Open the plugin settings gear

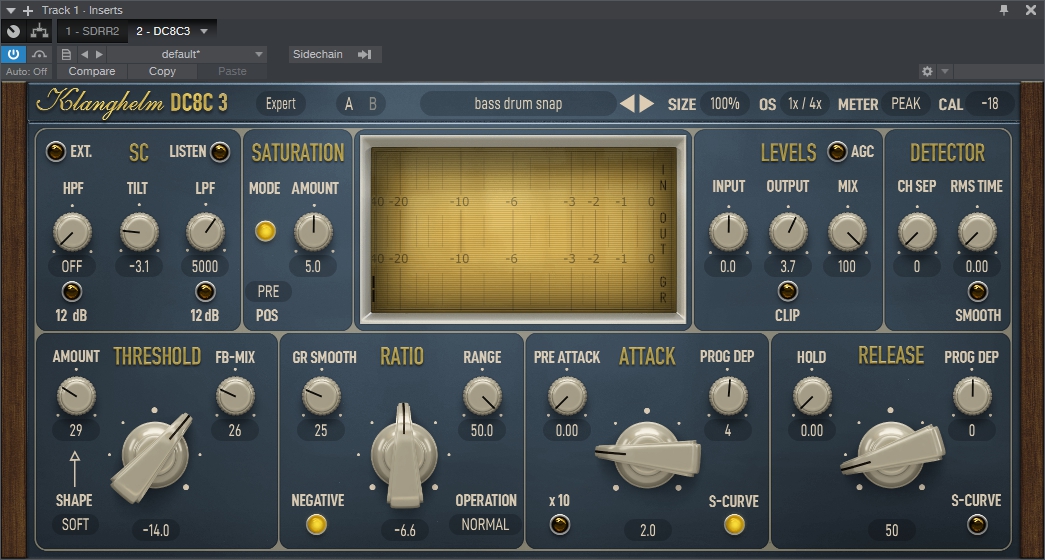(927, 71)
